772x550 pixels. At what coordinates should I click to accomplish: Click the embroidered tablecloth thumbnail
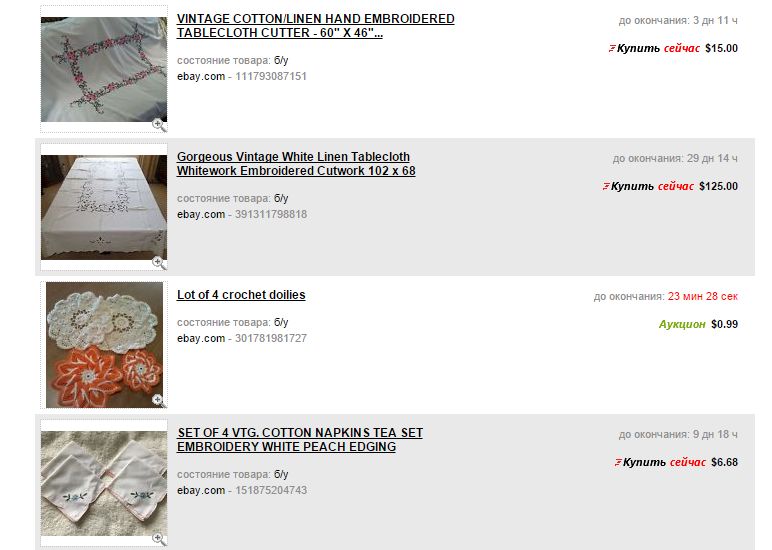click(104, 69)
